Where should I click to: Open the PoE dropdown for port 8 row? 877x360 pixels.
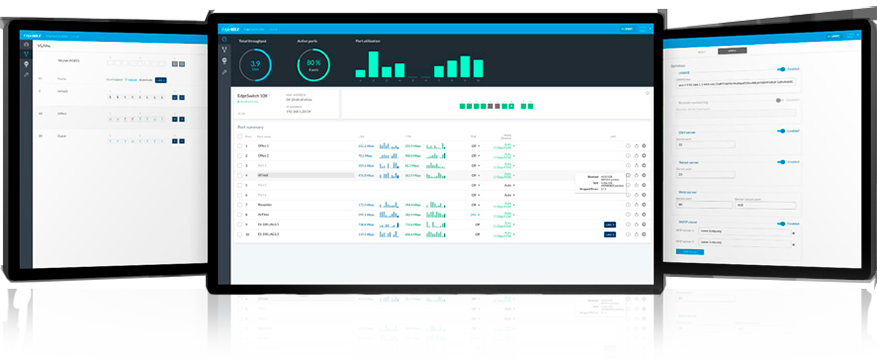pos(475,214)
